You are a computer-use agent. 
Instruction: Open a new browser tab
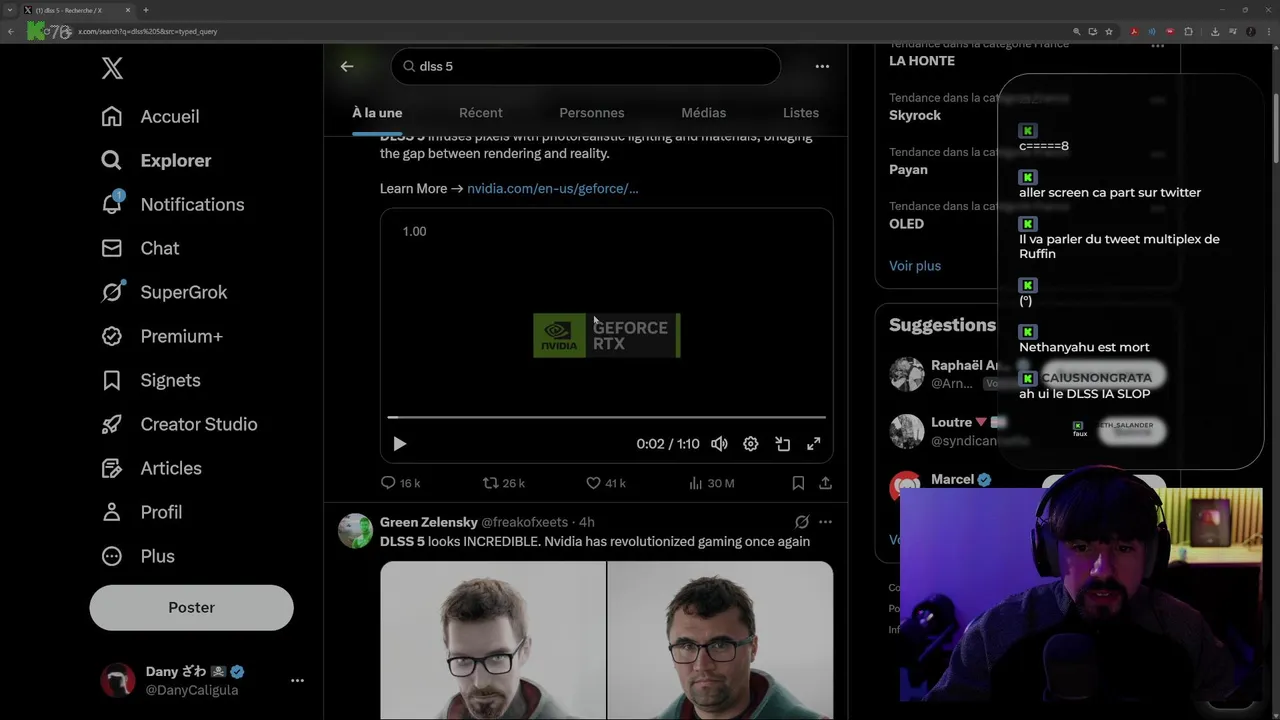coord(146,10)
